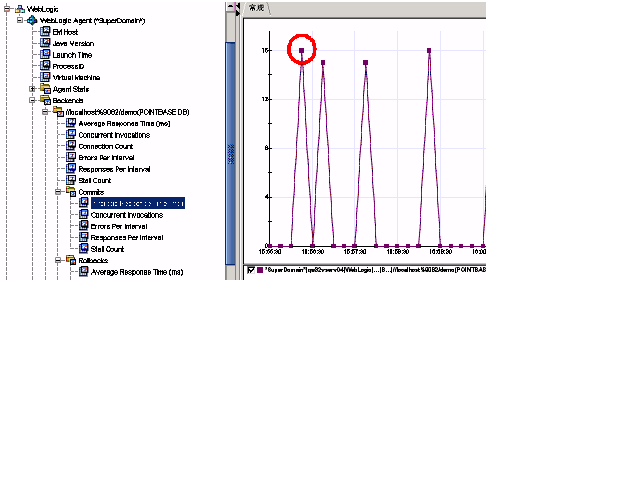Select Errors Per Interval under POINTBASE DB

[106, 158]
